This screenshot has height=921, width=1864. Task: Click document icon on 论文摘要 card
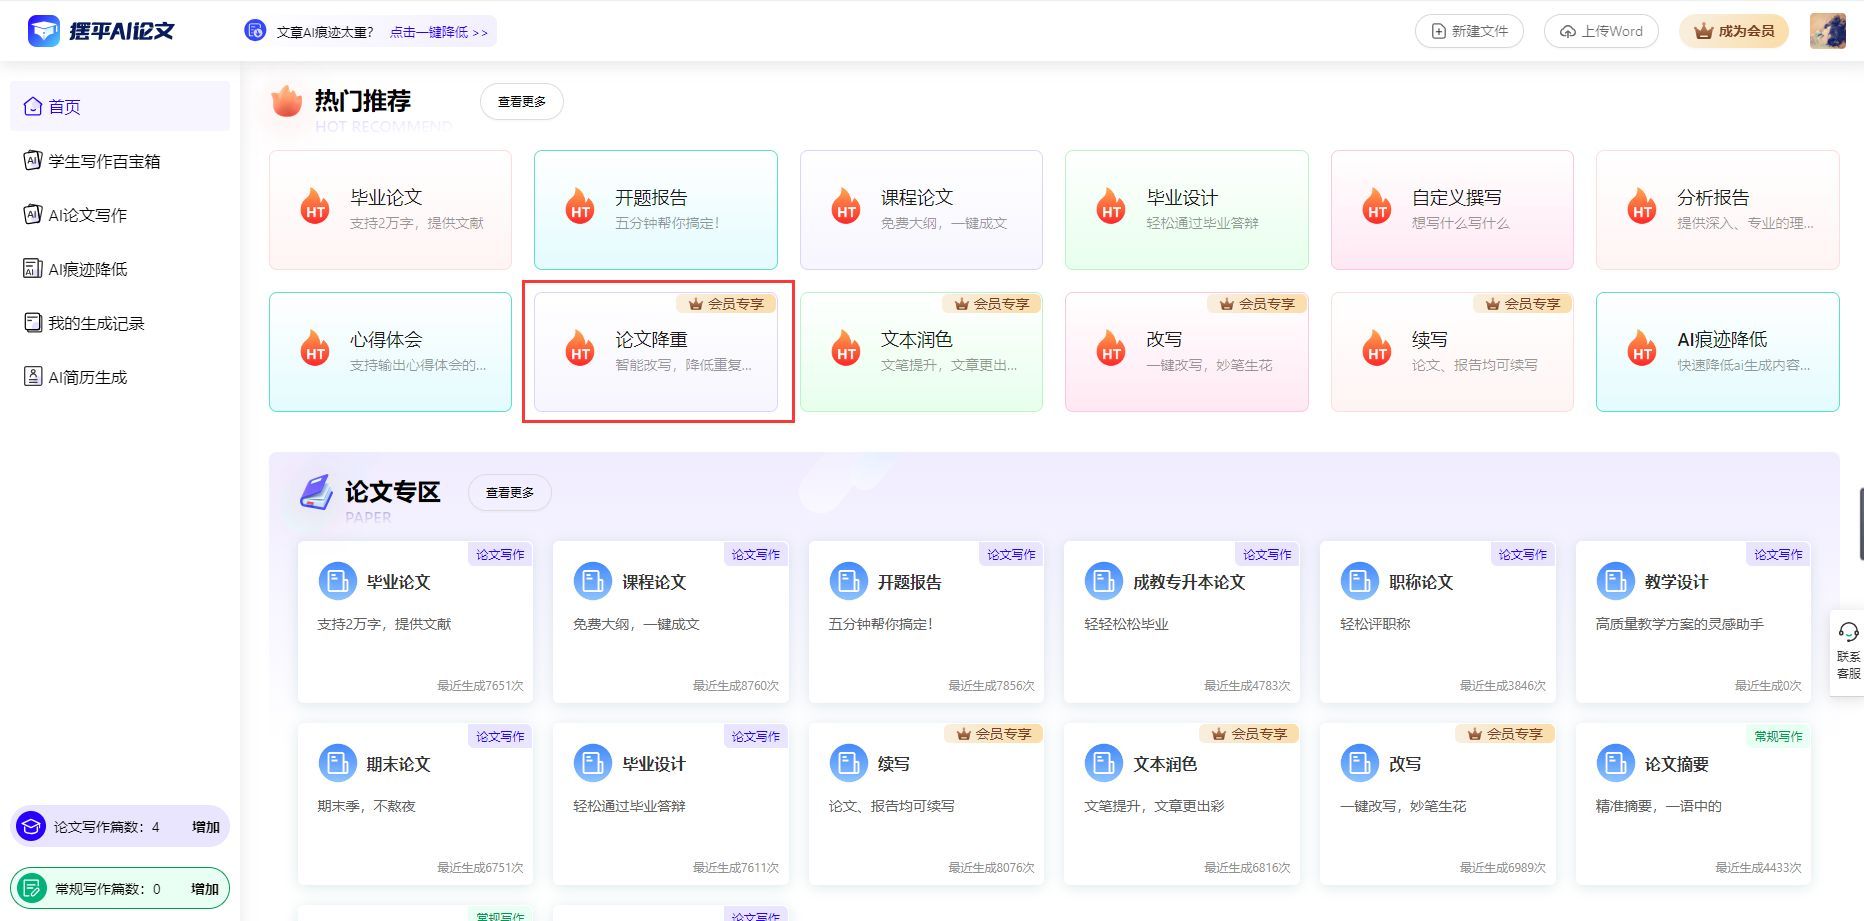[x=1615, y=763]
